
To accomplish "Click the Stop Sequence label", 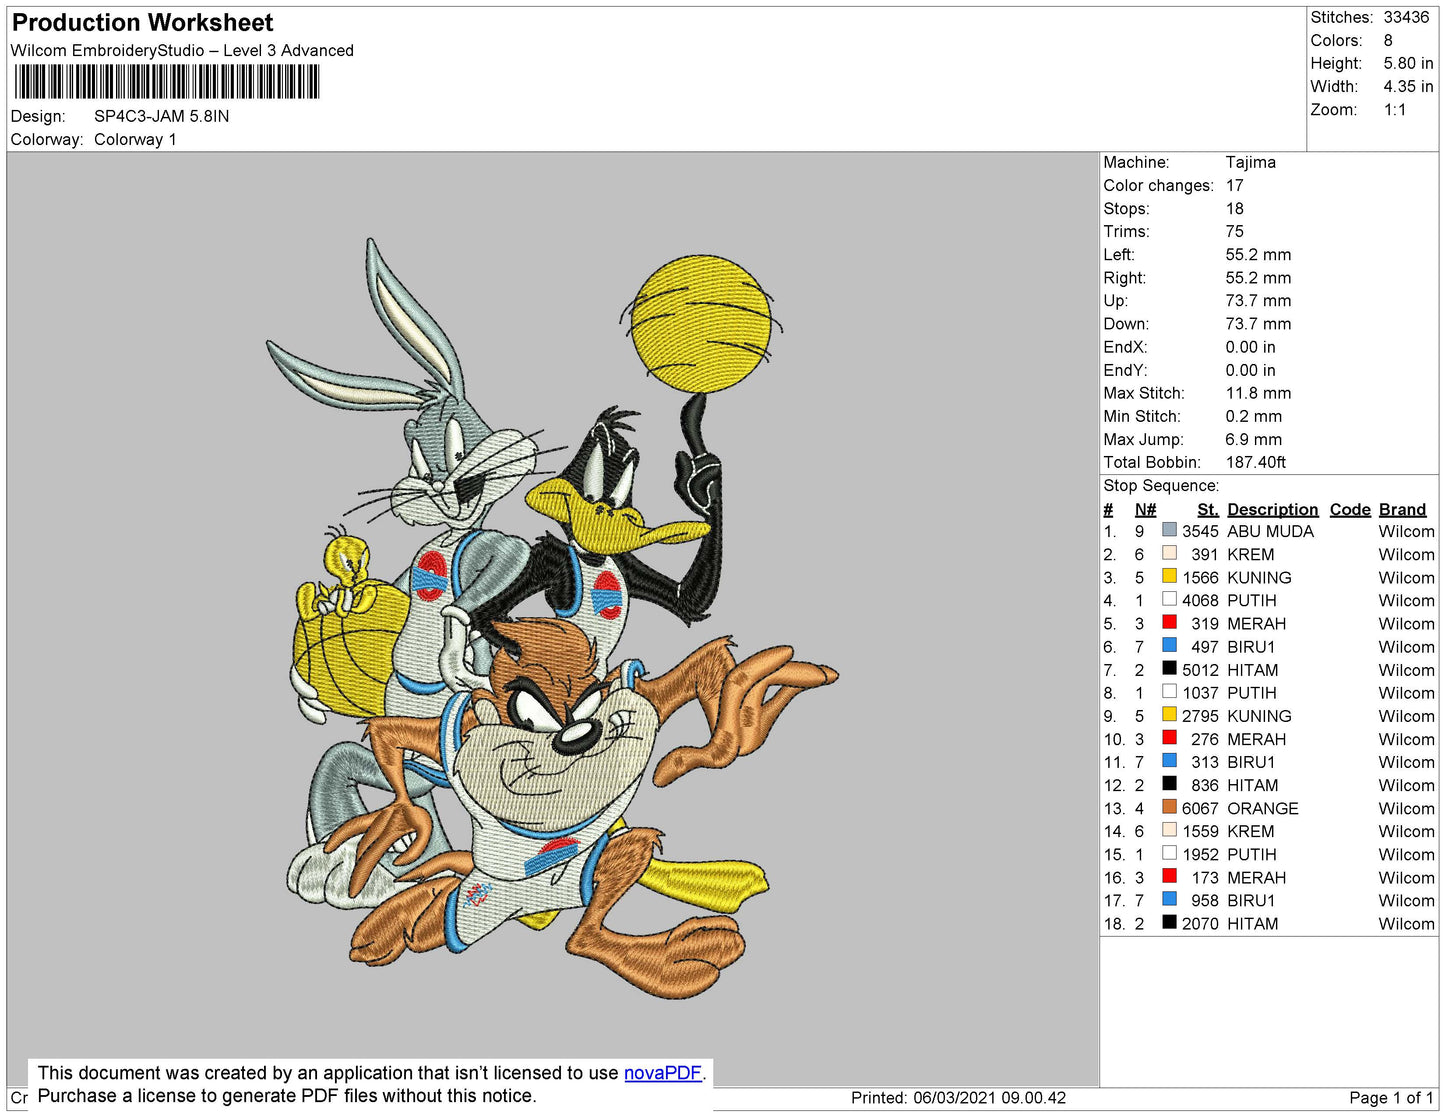I will (1161, 485).
